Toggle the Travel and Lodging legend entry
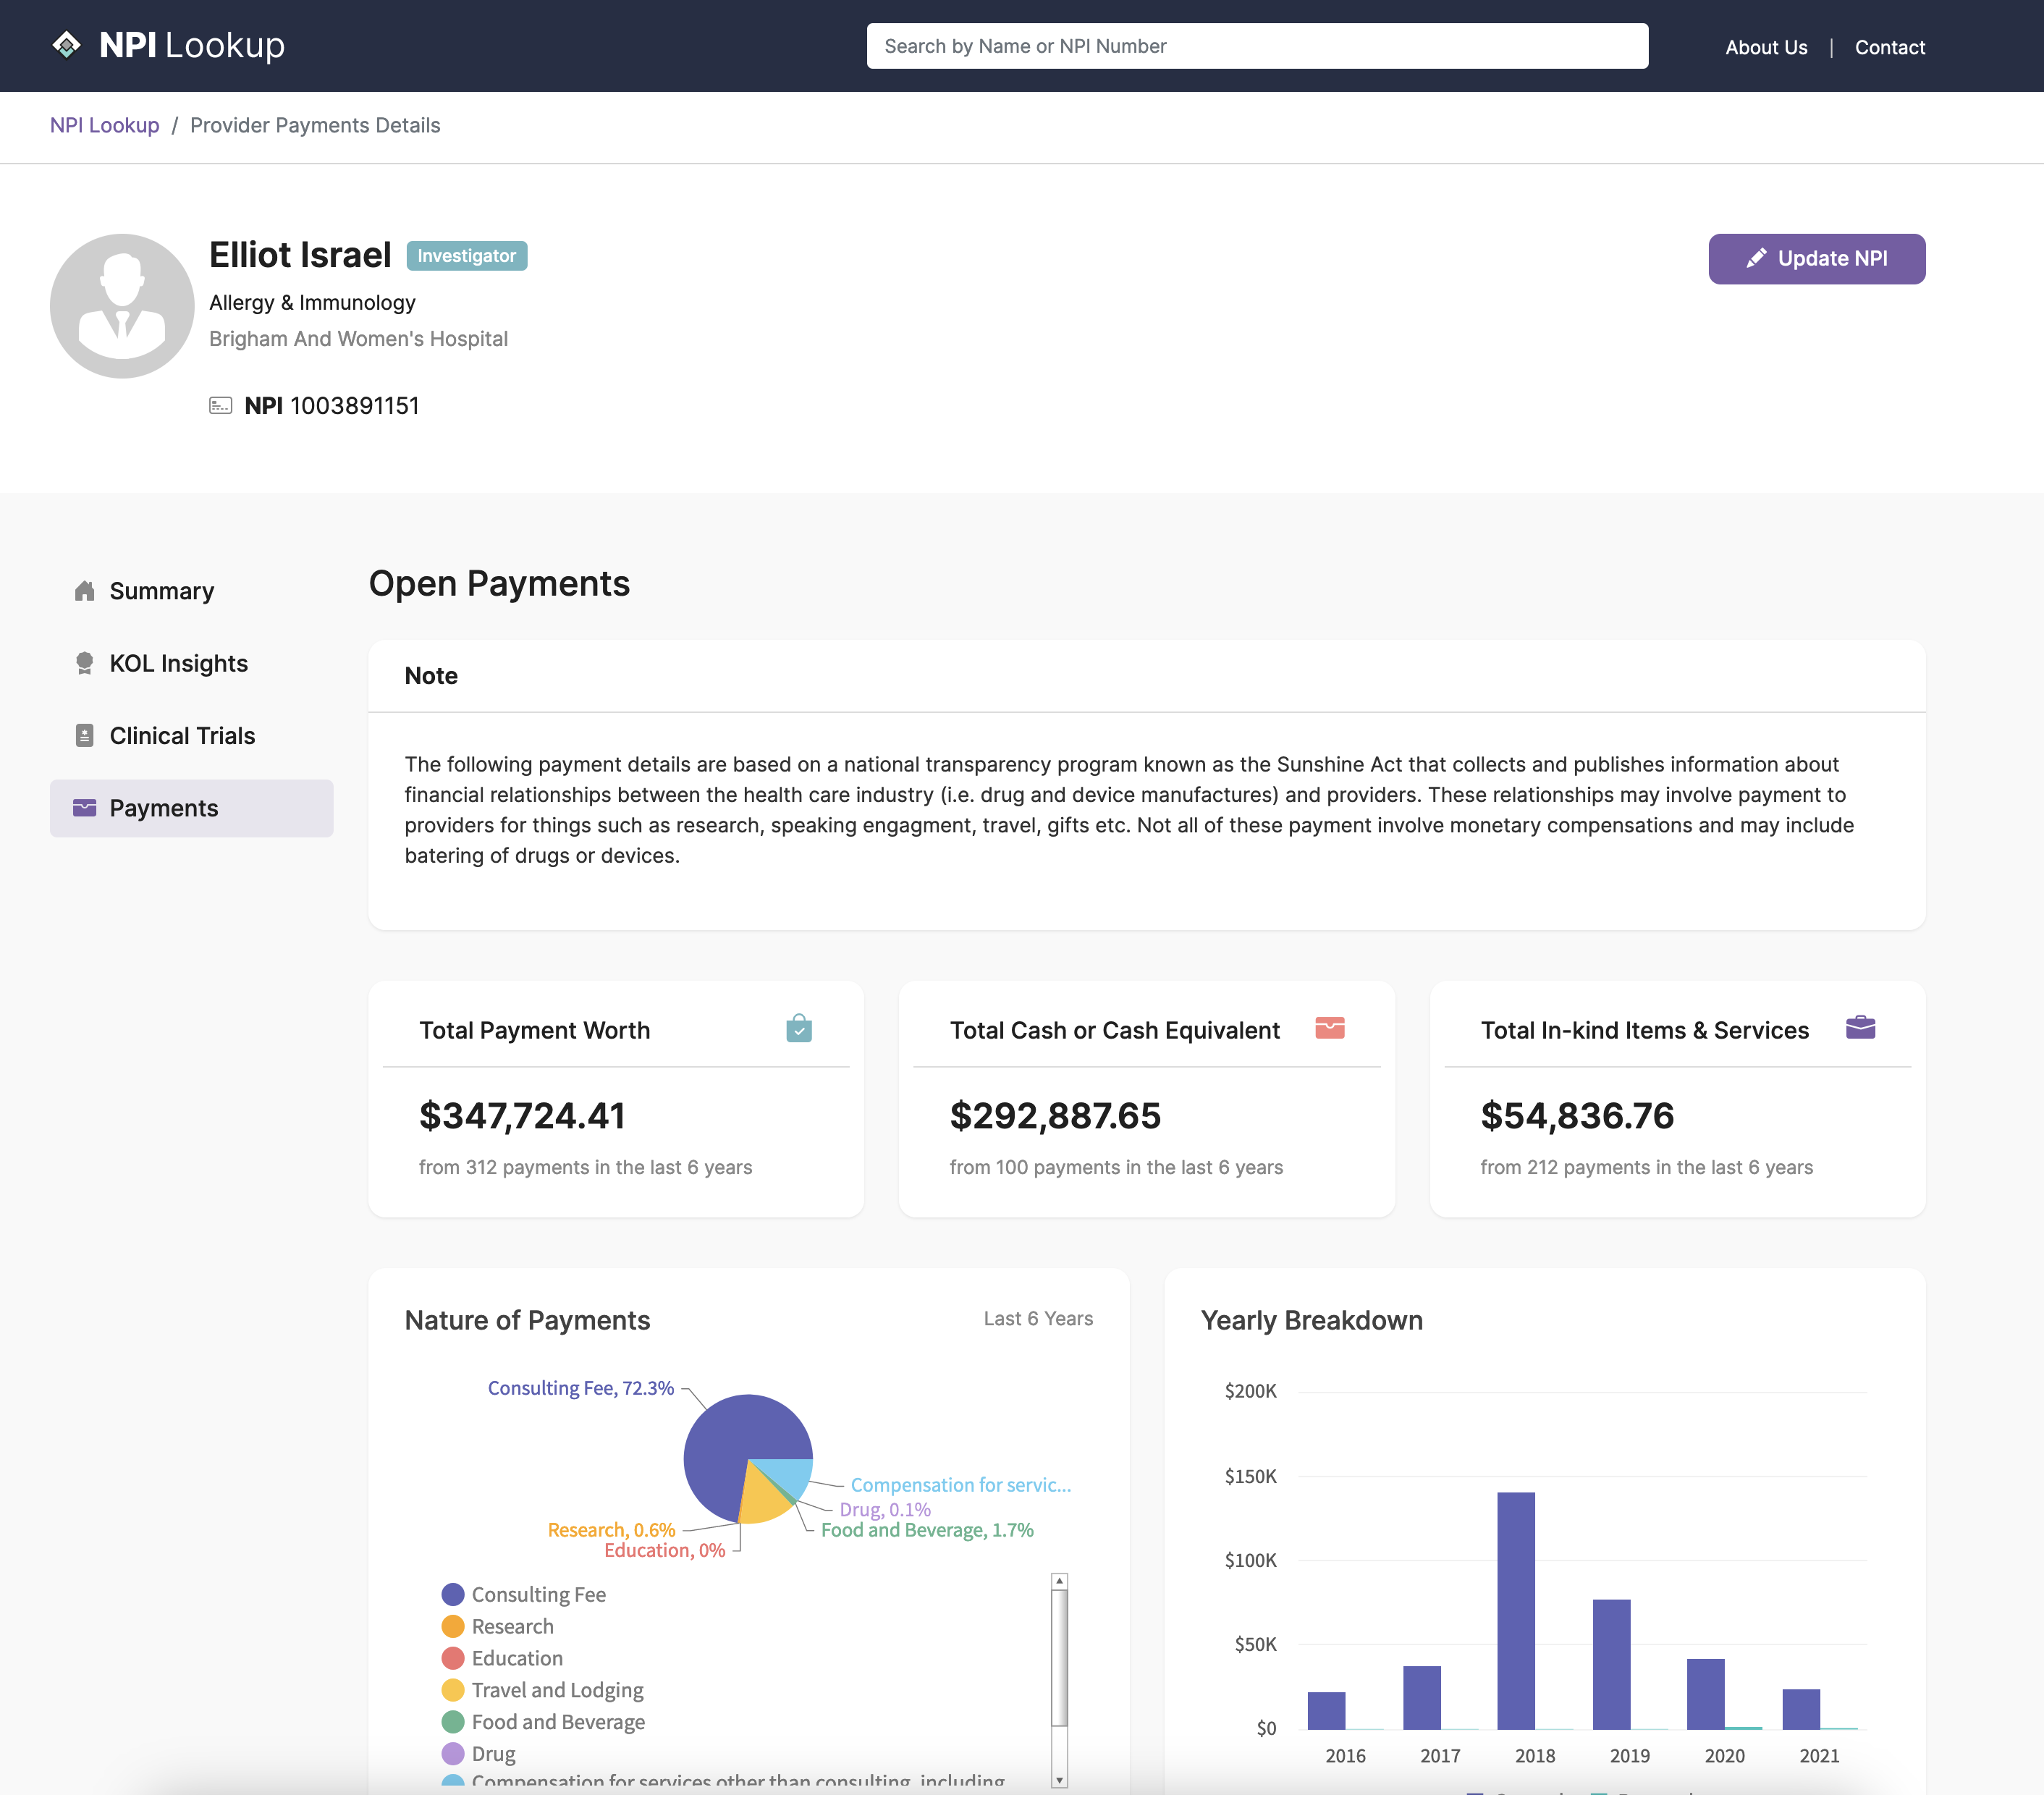This screenshot has width=2044, height=1795. pyautogui.click(x=557, y=1690)
